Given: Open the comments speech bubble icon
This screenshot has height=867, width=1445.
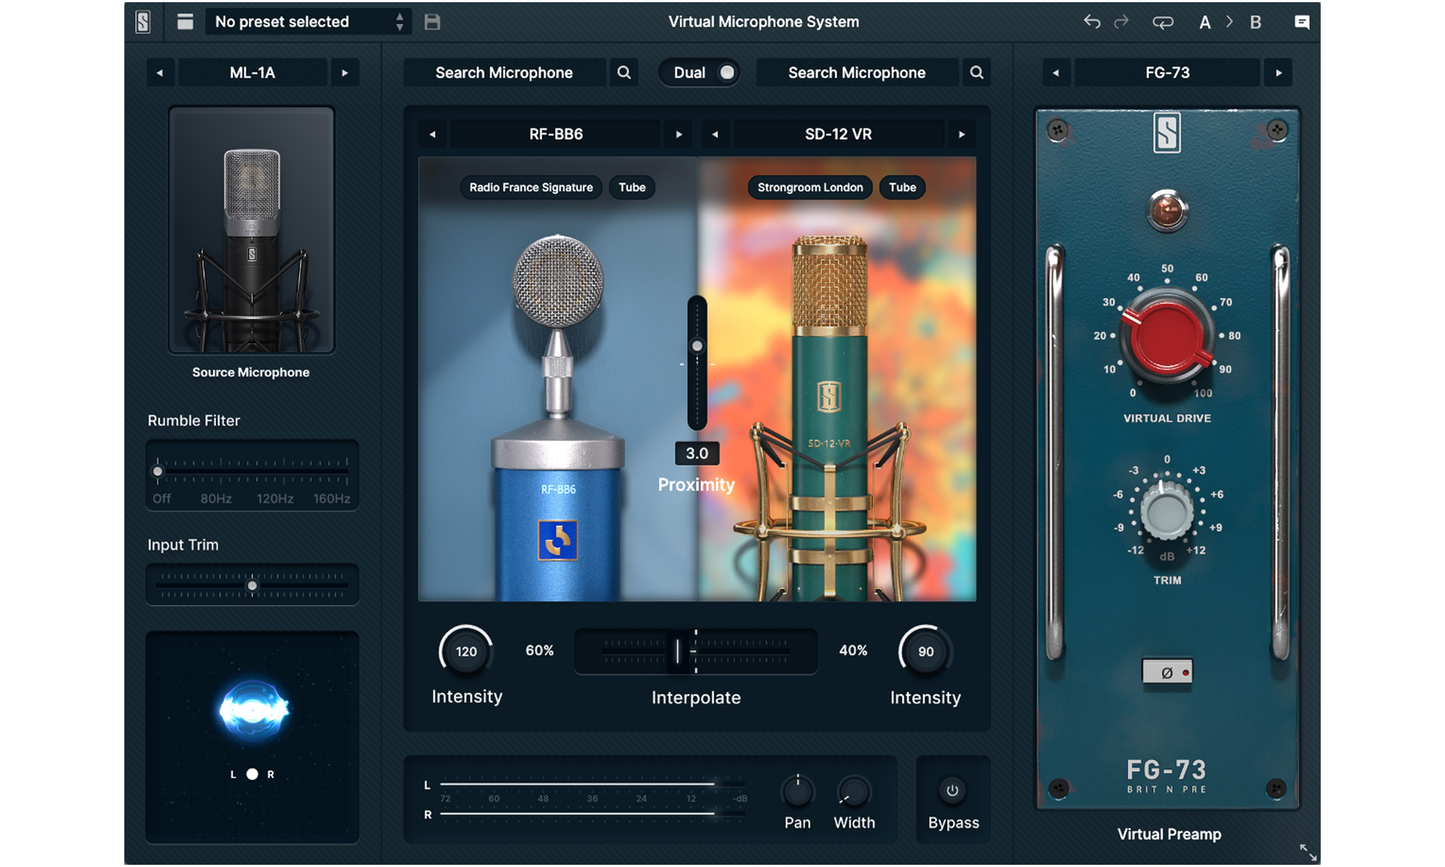Looking at the screenshot, I should [1302, 22].
